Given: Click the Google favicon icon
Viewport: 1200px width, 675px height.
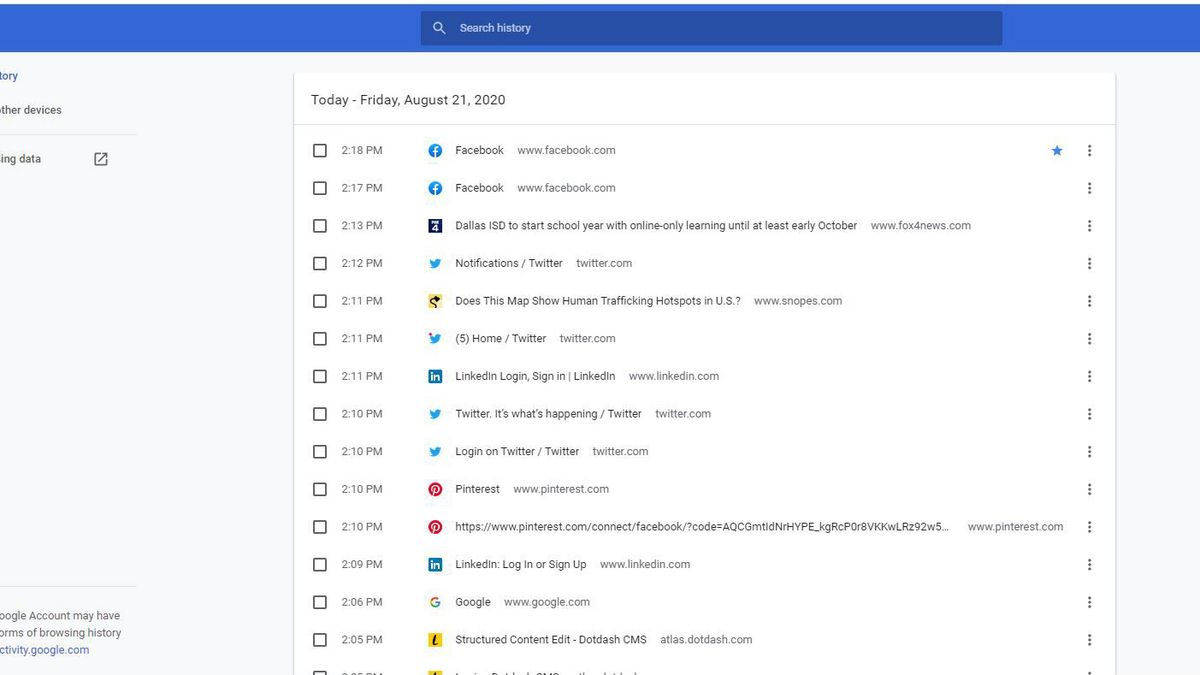Looking at the screenshot, I should point(435,602).
